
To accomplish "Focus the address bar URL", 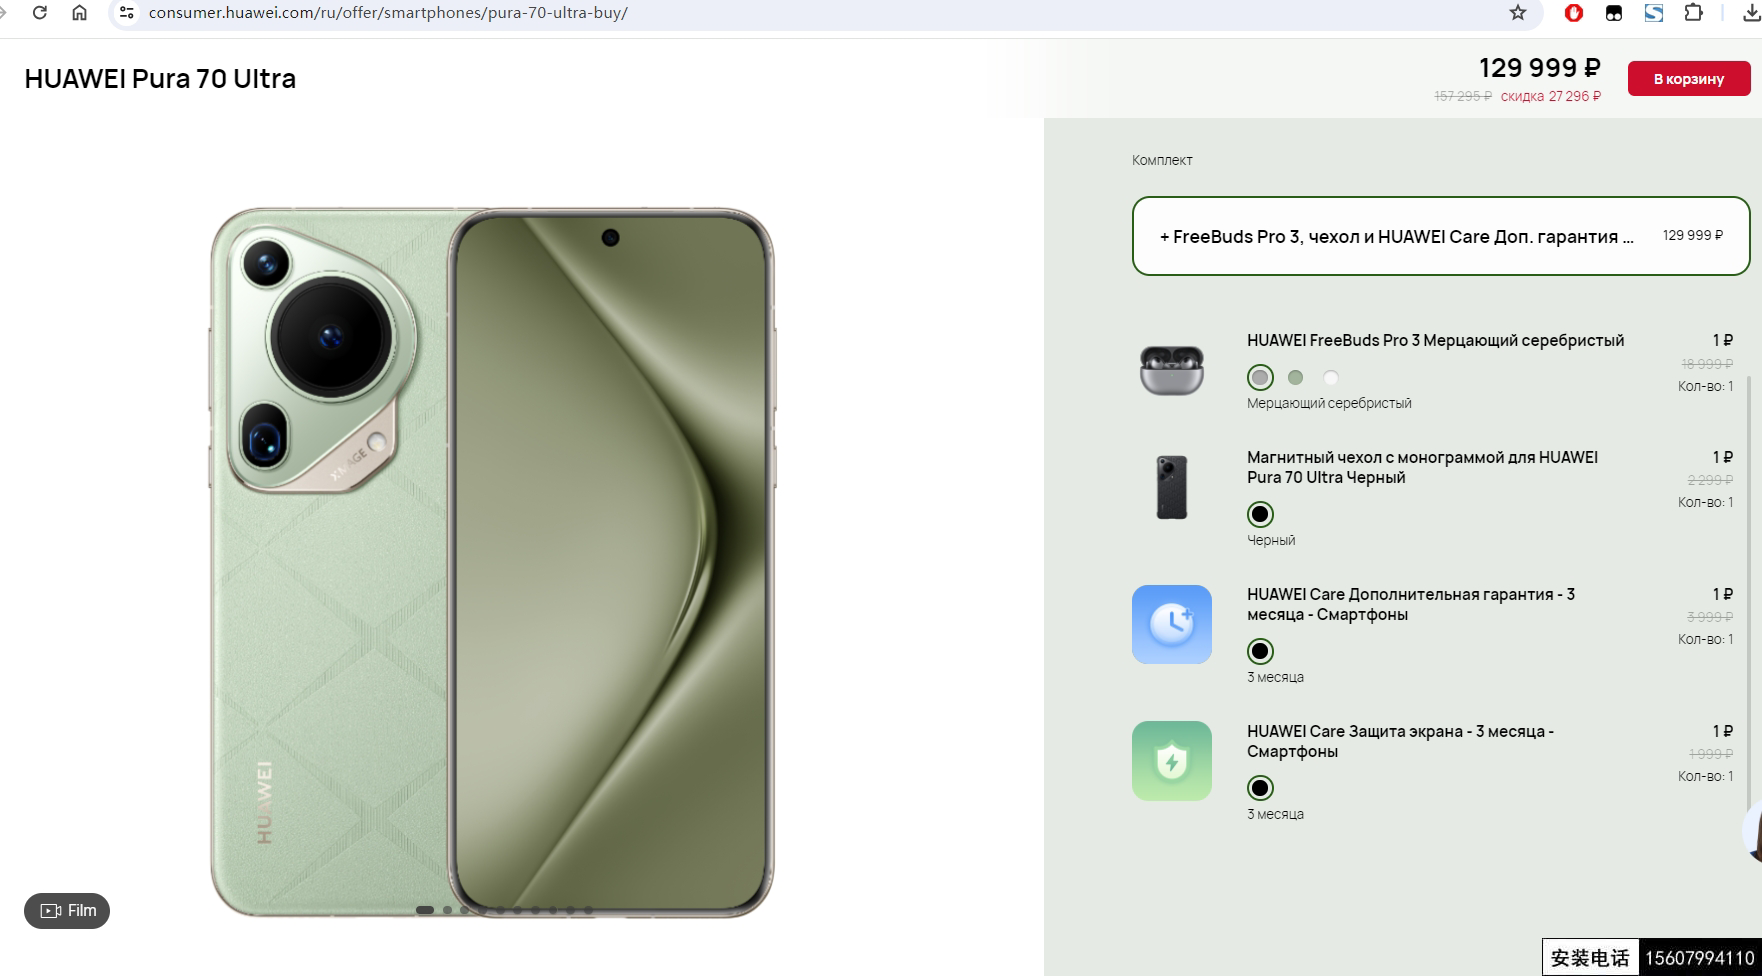I will coord(388,13).
